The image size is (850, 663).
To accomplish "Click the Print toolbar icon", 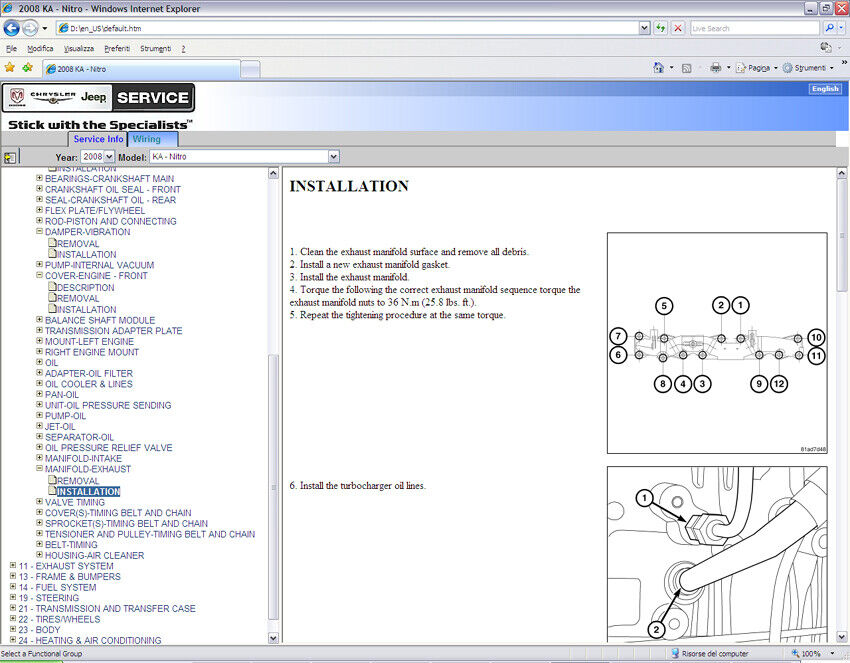I will coord(715,68).
